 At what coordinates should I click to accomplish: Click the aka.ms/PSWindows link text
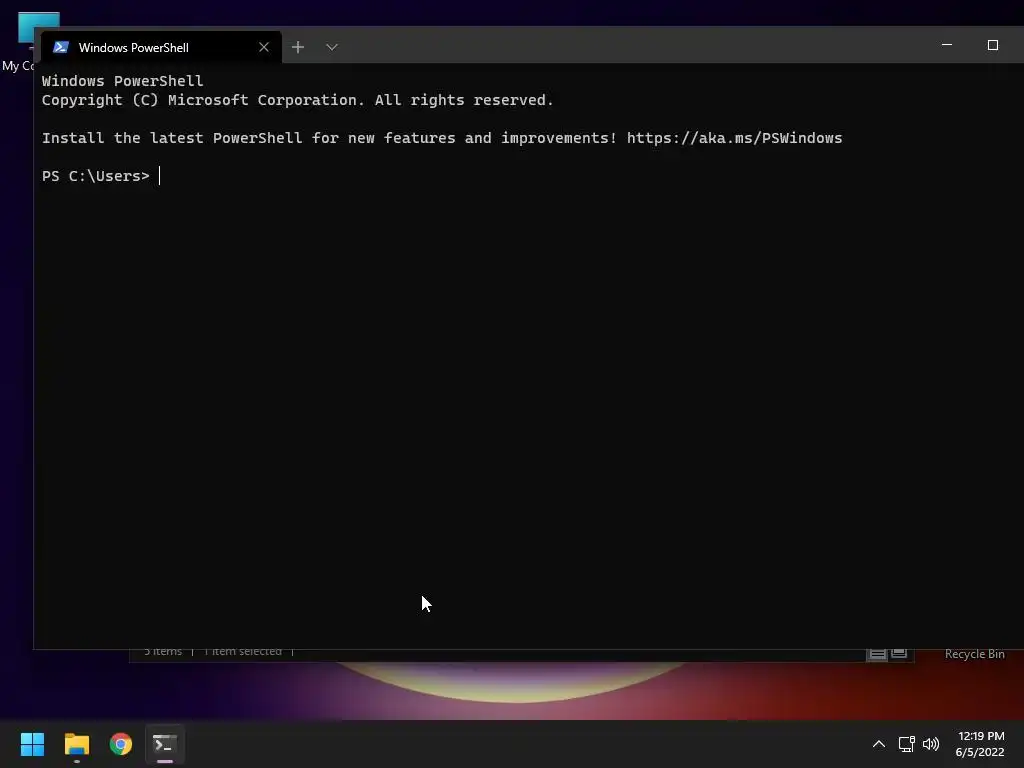[735, 138]
